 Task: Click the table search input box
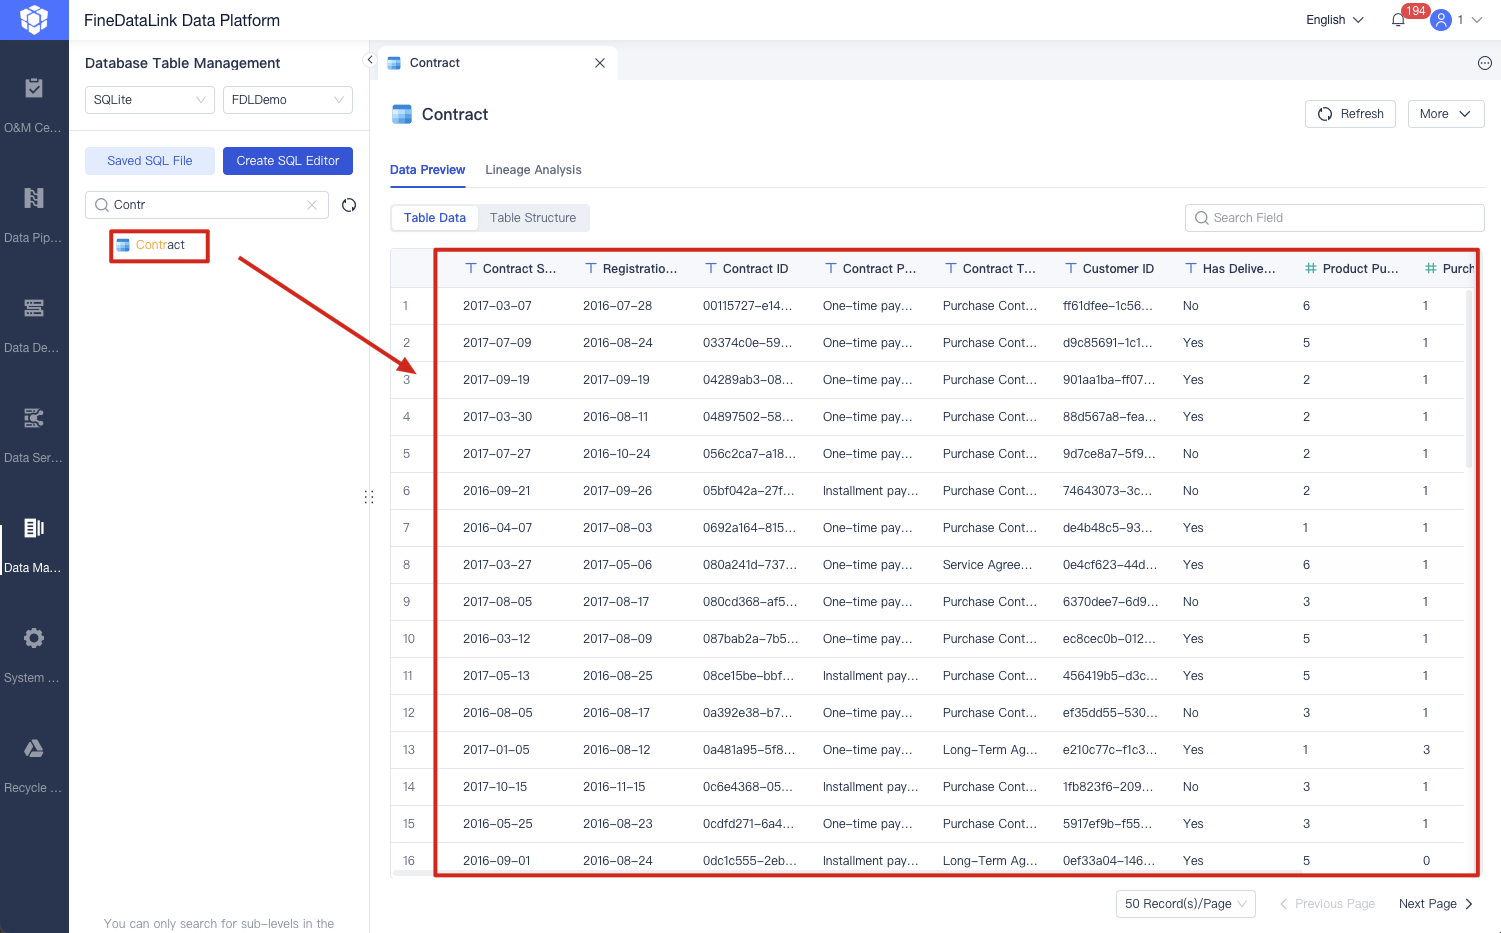pos(207,205)
